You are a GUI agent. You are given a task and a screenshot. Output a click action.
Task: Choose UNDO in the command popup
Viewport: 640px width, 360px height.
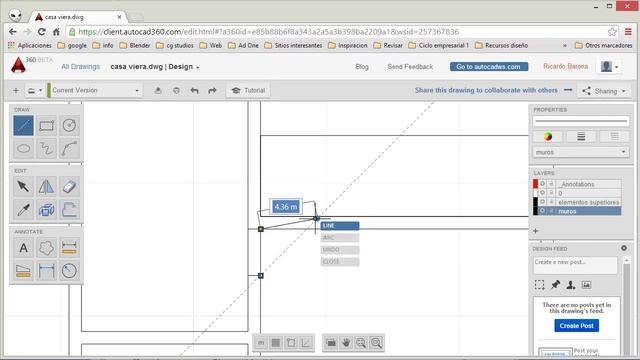pyautogui.click(x=340, y=249)
